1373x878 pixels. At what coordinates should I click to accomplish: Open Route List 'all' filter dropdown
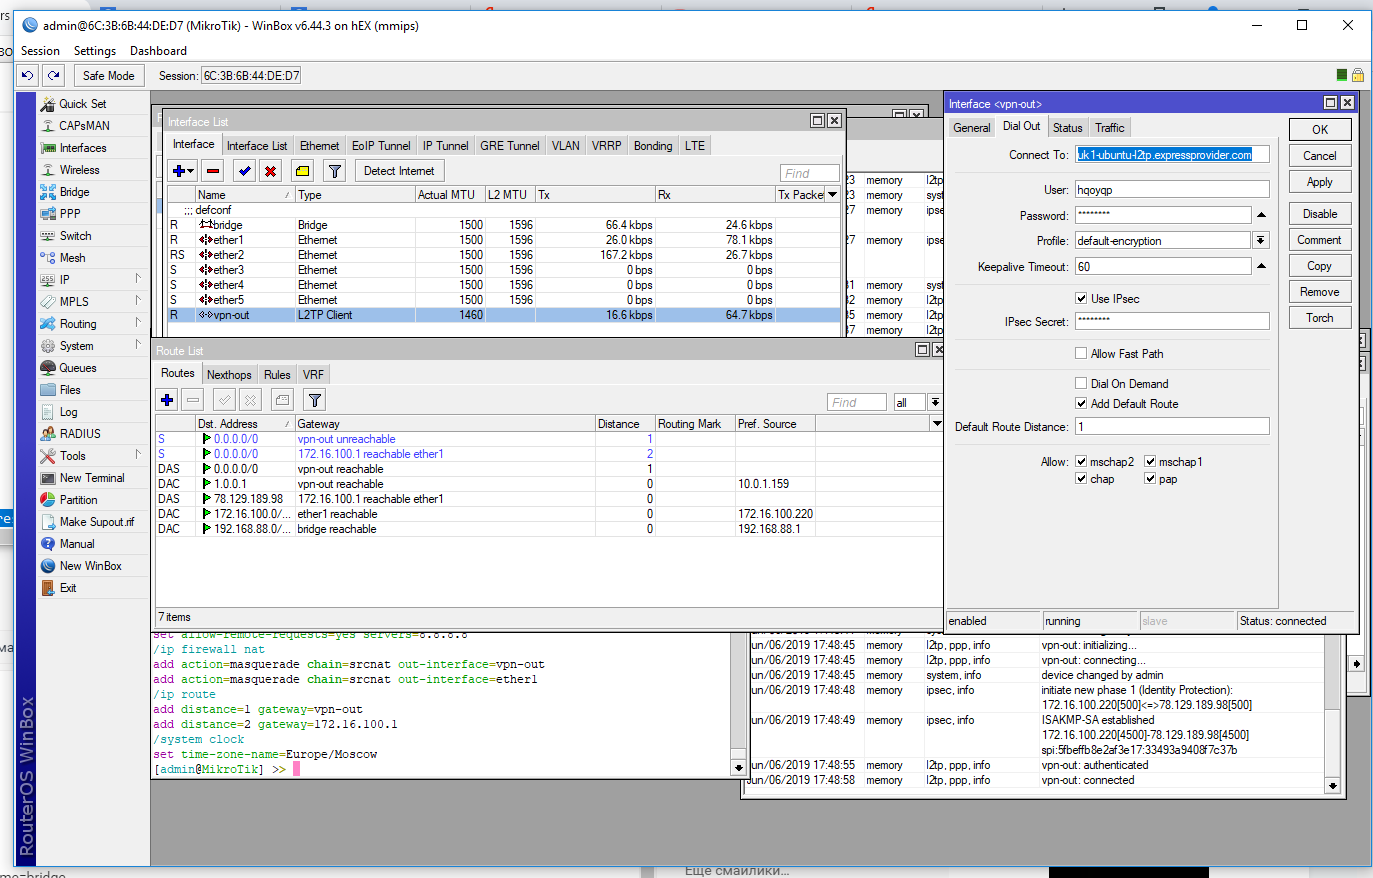point(934,402)
